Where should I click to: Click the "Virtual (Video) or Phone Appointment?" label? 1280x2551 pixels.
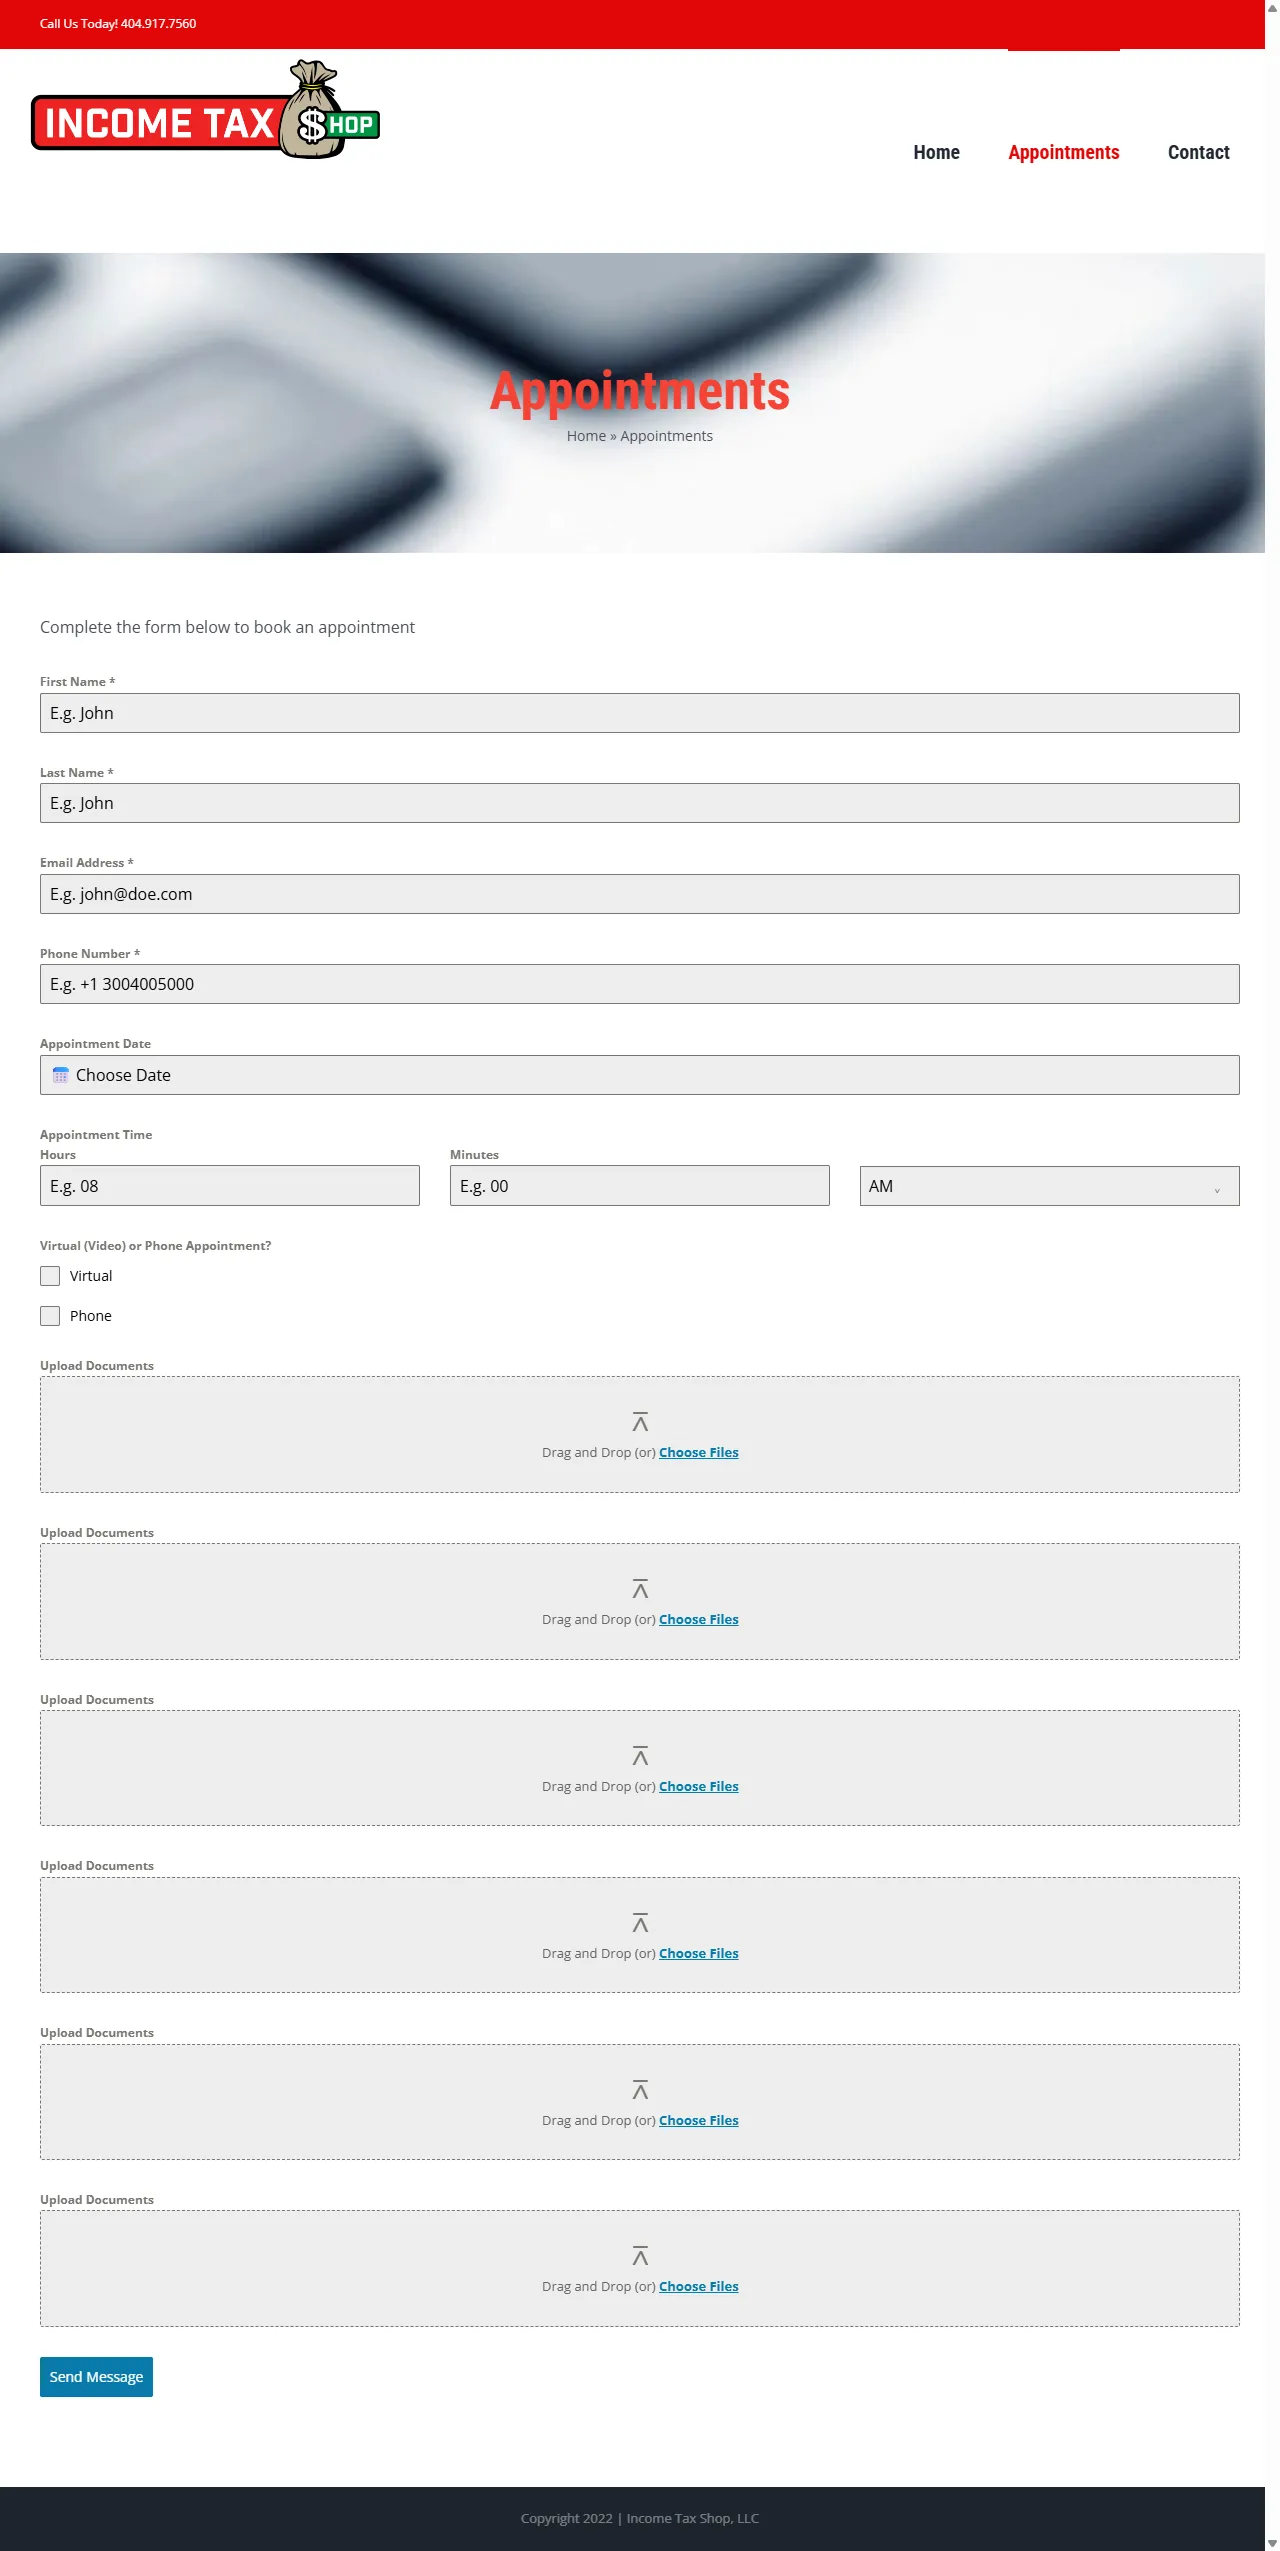pyautogui.click(x=155, y=1246)
